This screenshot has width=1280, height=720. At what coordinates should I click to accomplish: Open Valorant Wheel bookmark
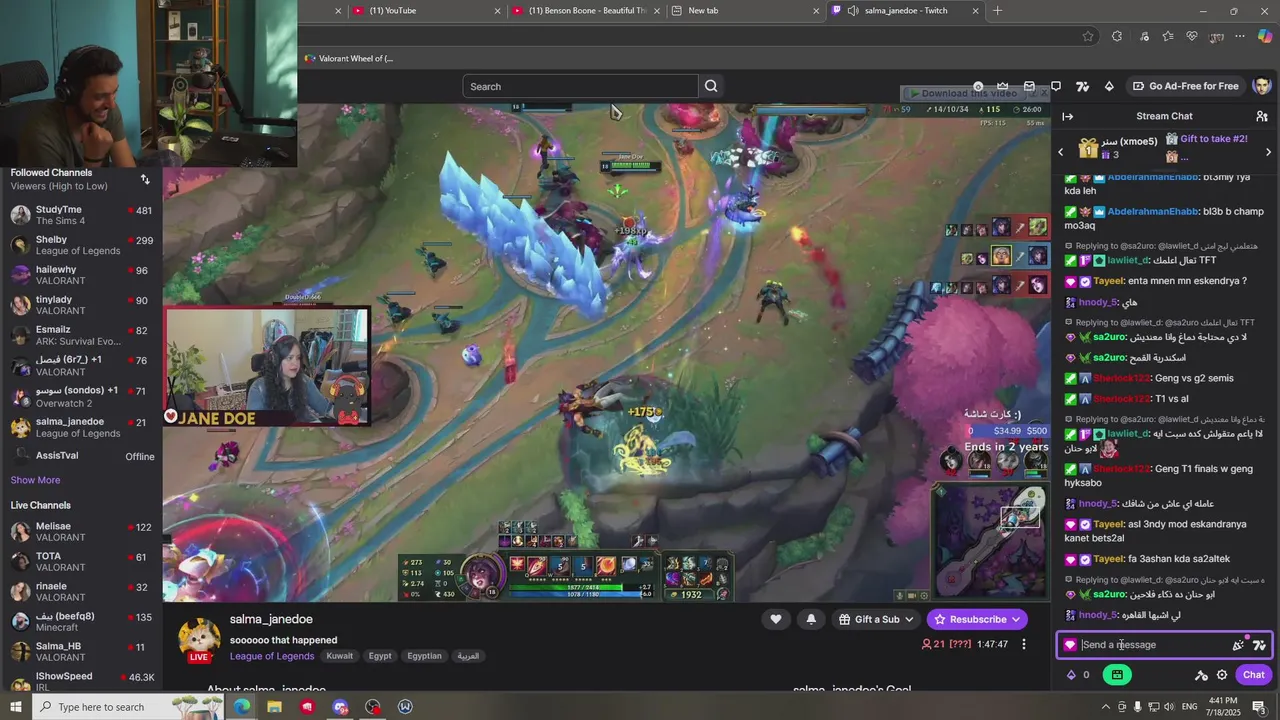click(349, 58)
